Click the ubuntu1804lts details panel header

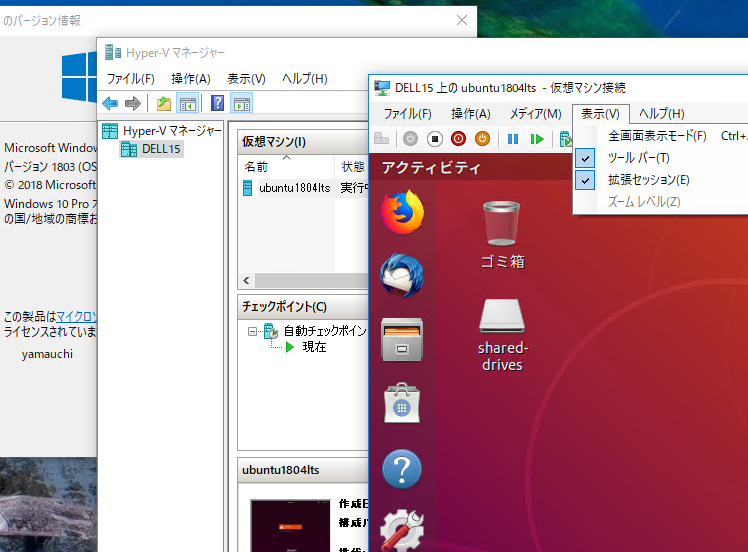(303, 470)
